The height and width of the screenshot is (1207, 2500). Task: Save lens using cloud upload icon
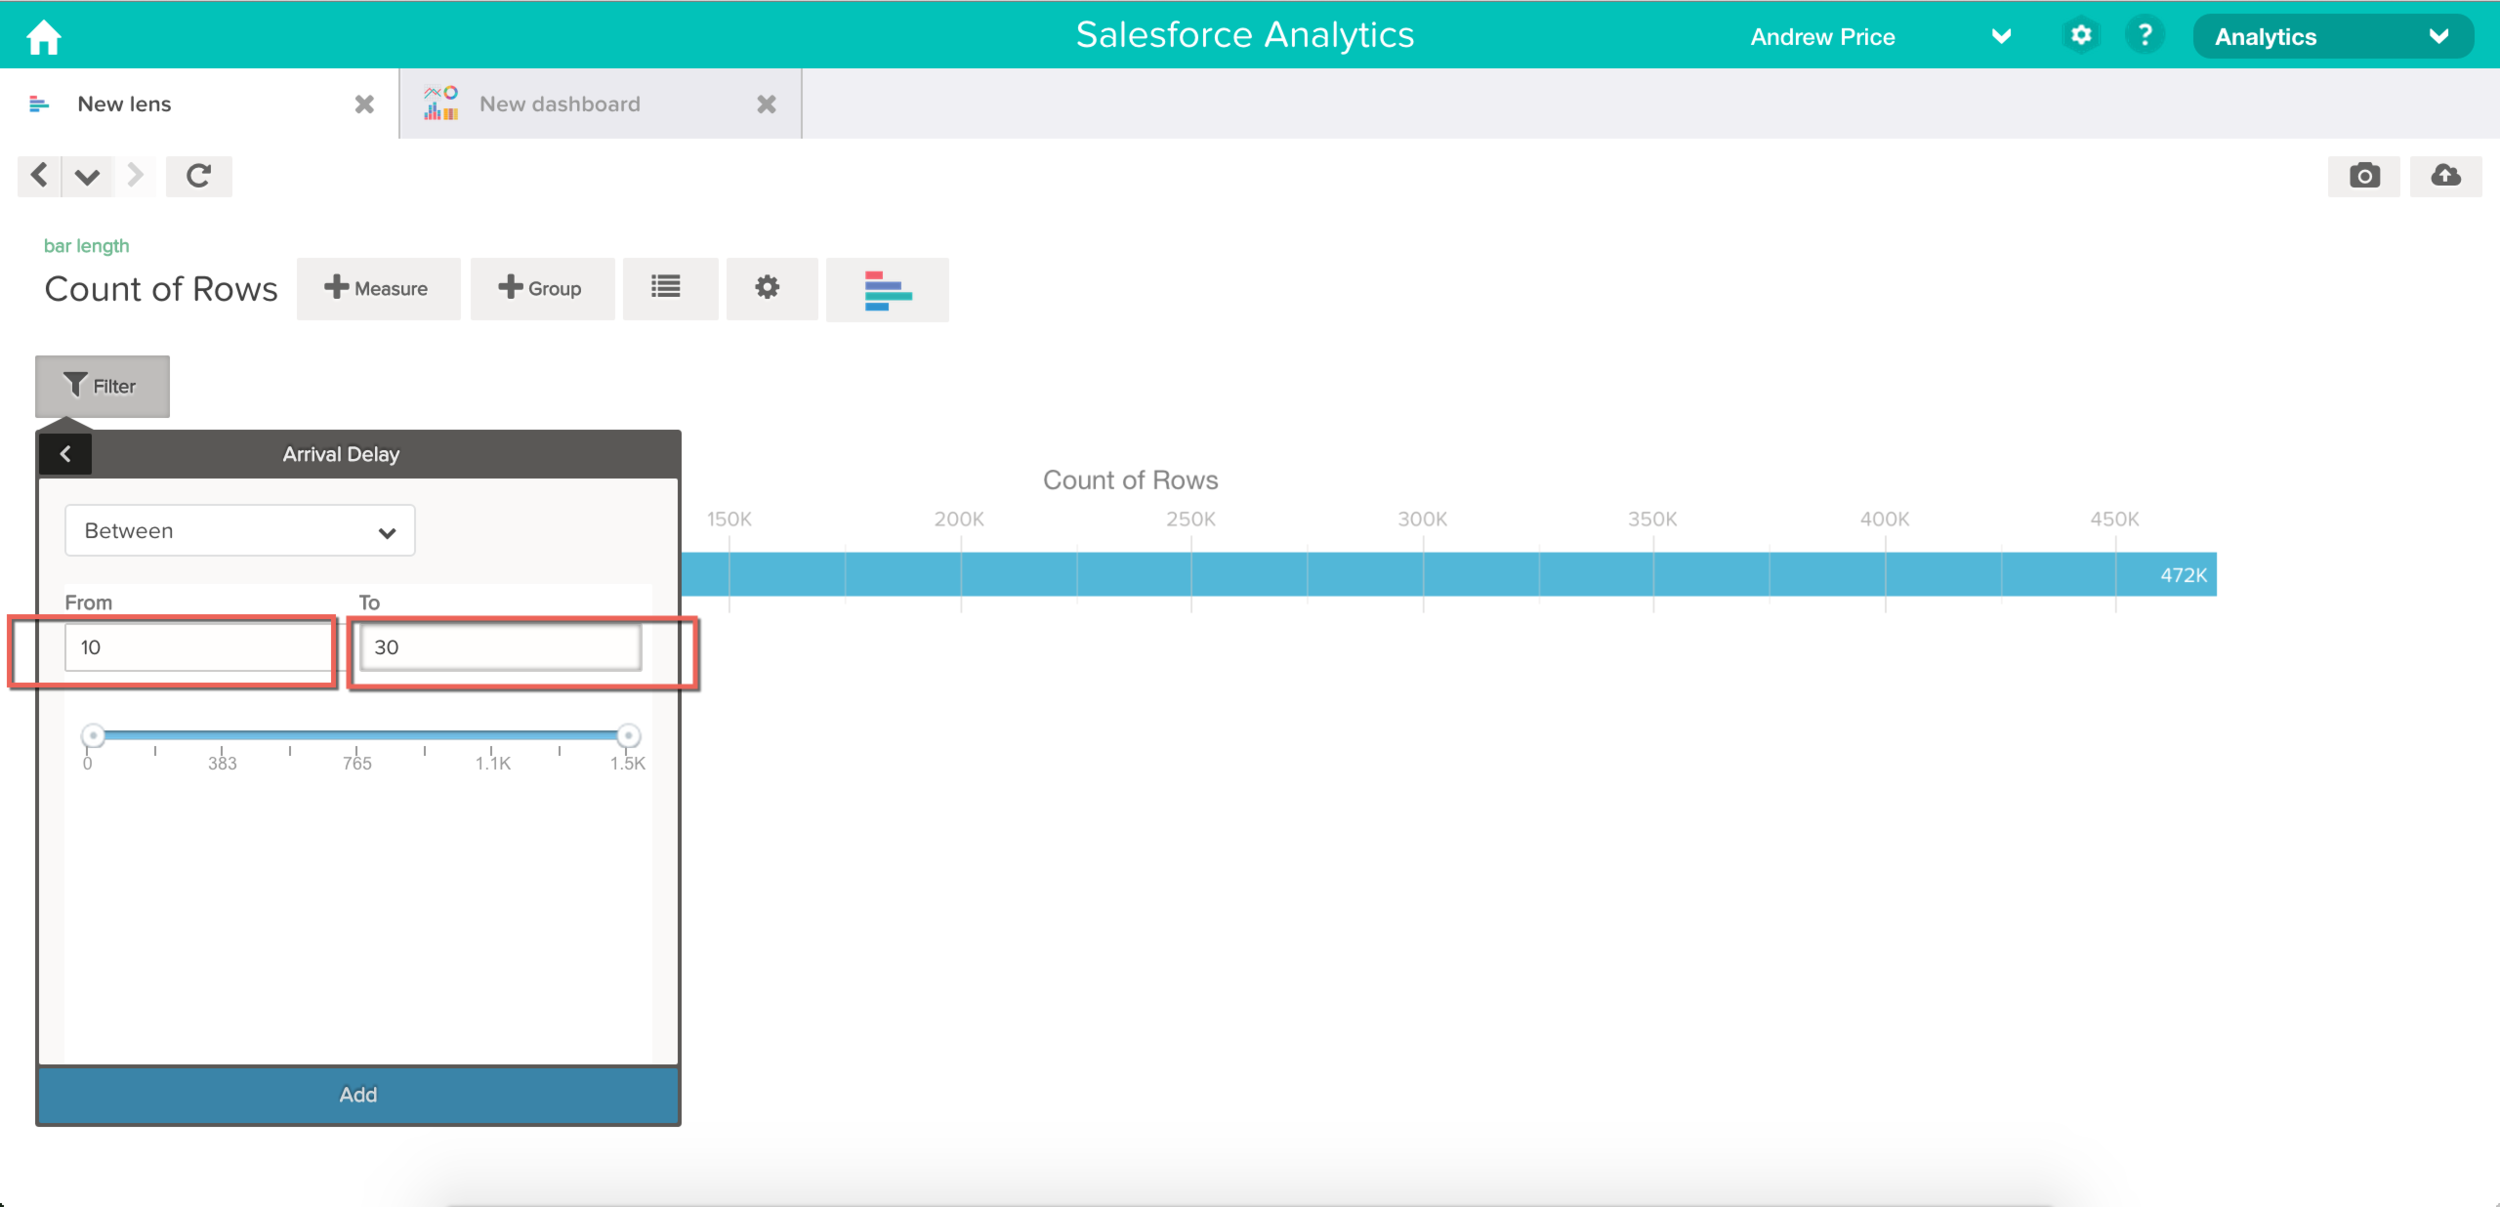click(x=2445, y=176)
